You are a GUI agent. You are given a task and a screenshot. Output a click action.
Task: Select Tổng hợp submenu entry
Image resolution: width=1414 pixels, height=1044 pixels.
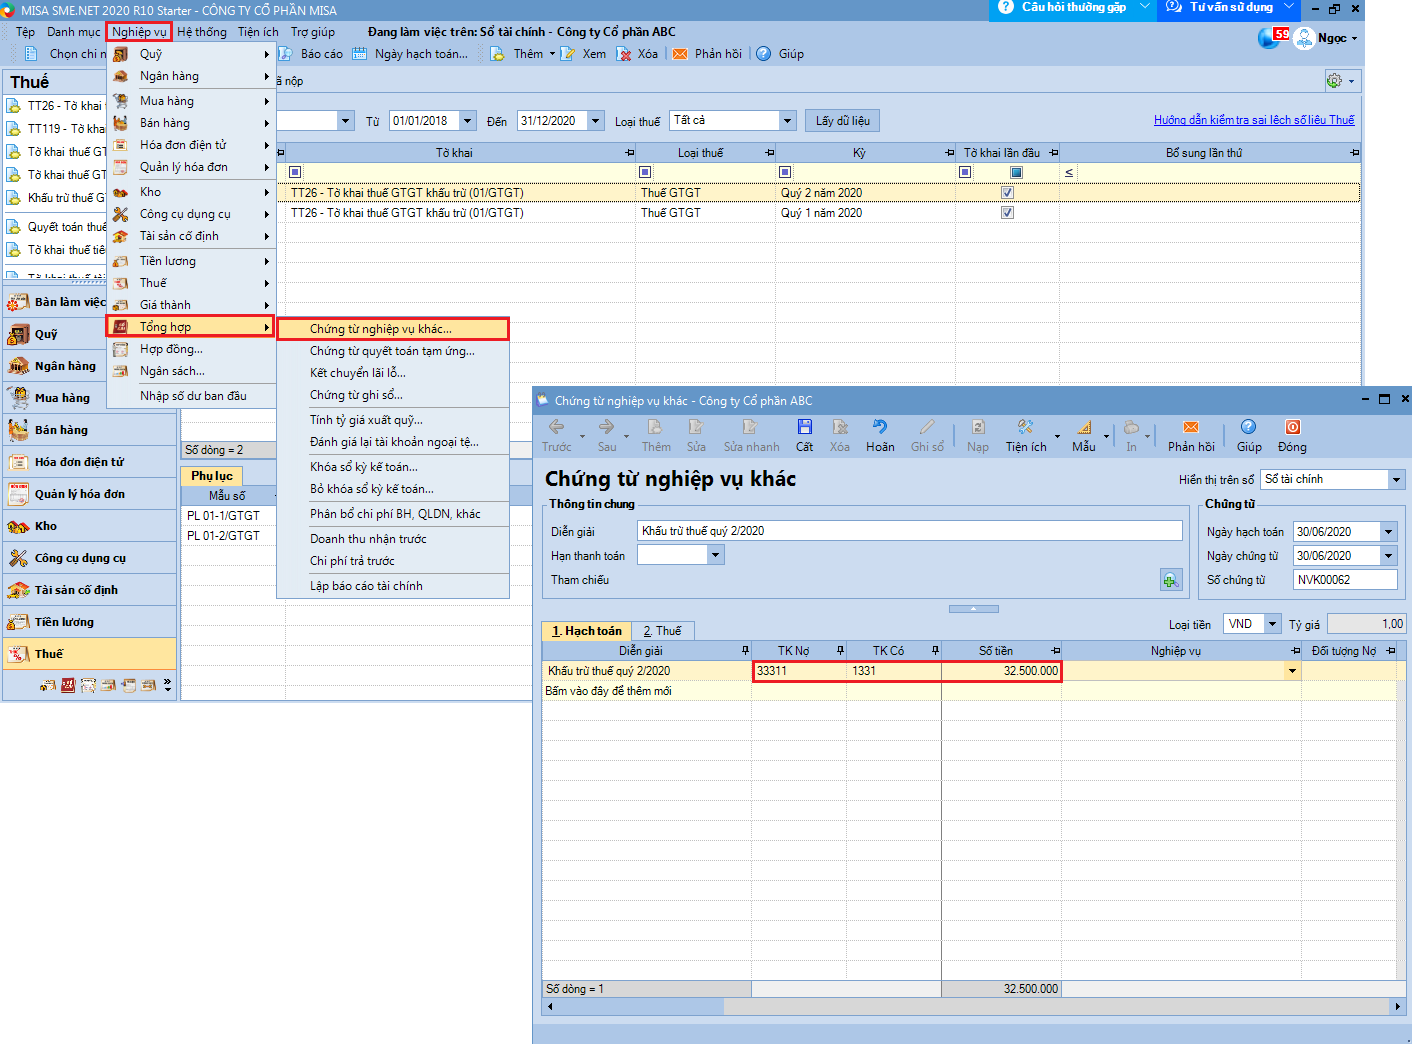coord(191,327)
